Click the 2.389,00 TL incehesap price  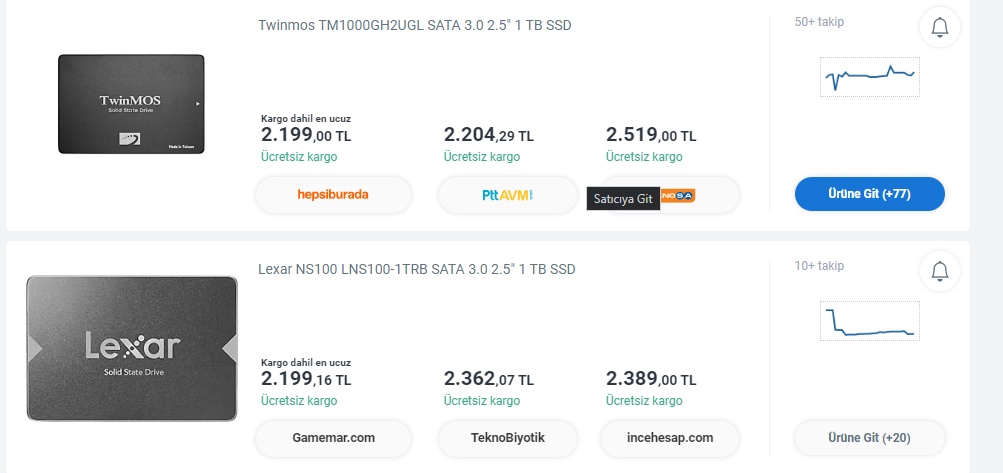click(651, 379)
